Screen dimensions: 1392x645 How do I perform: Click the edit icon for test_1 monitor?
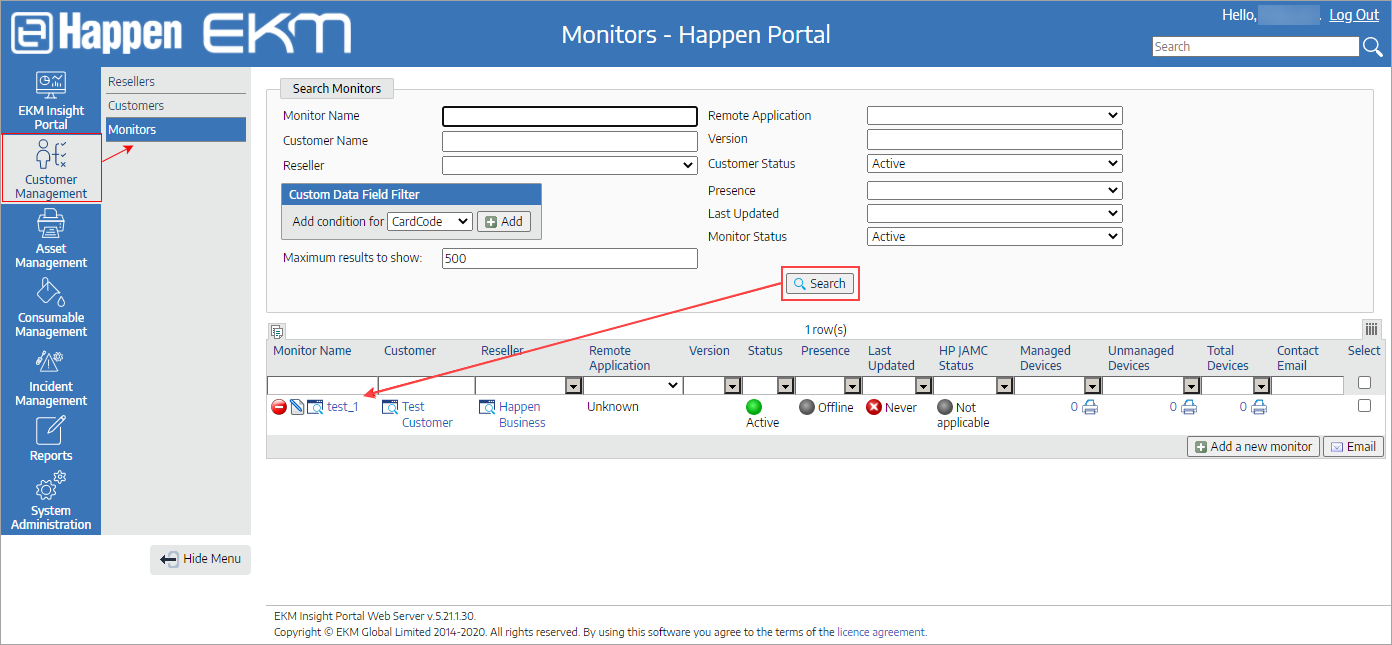click(x=297, y=407)
